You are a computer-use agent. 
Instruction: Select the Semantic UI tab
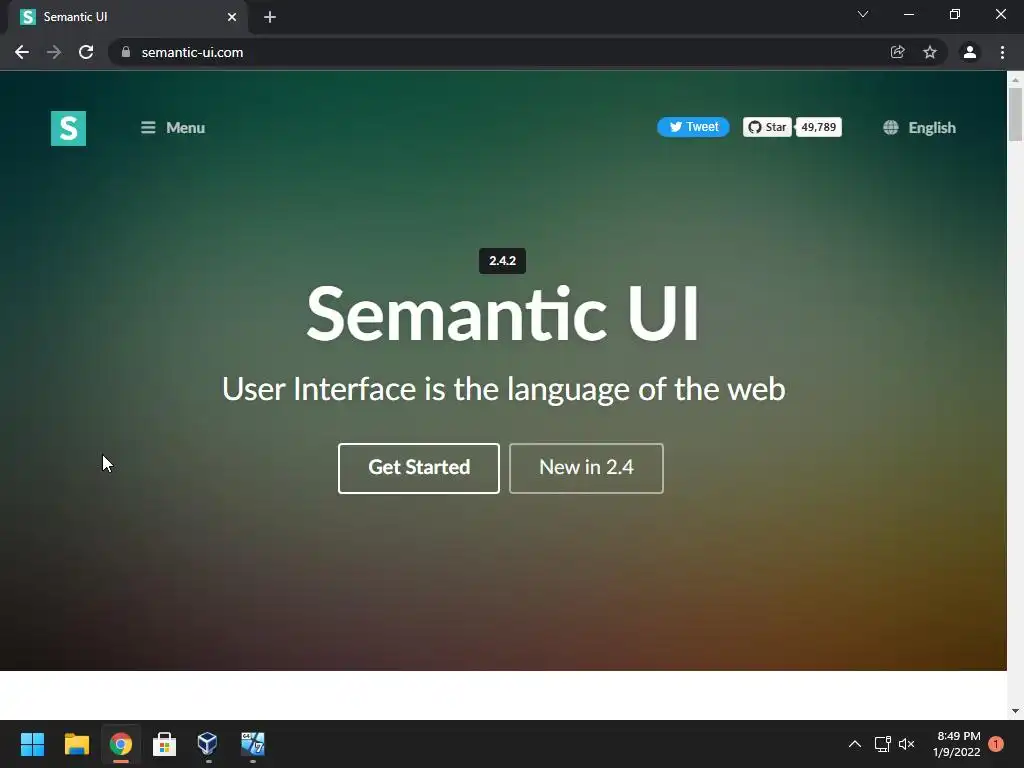pos(127,17)
